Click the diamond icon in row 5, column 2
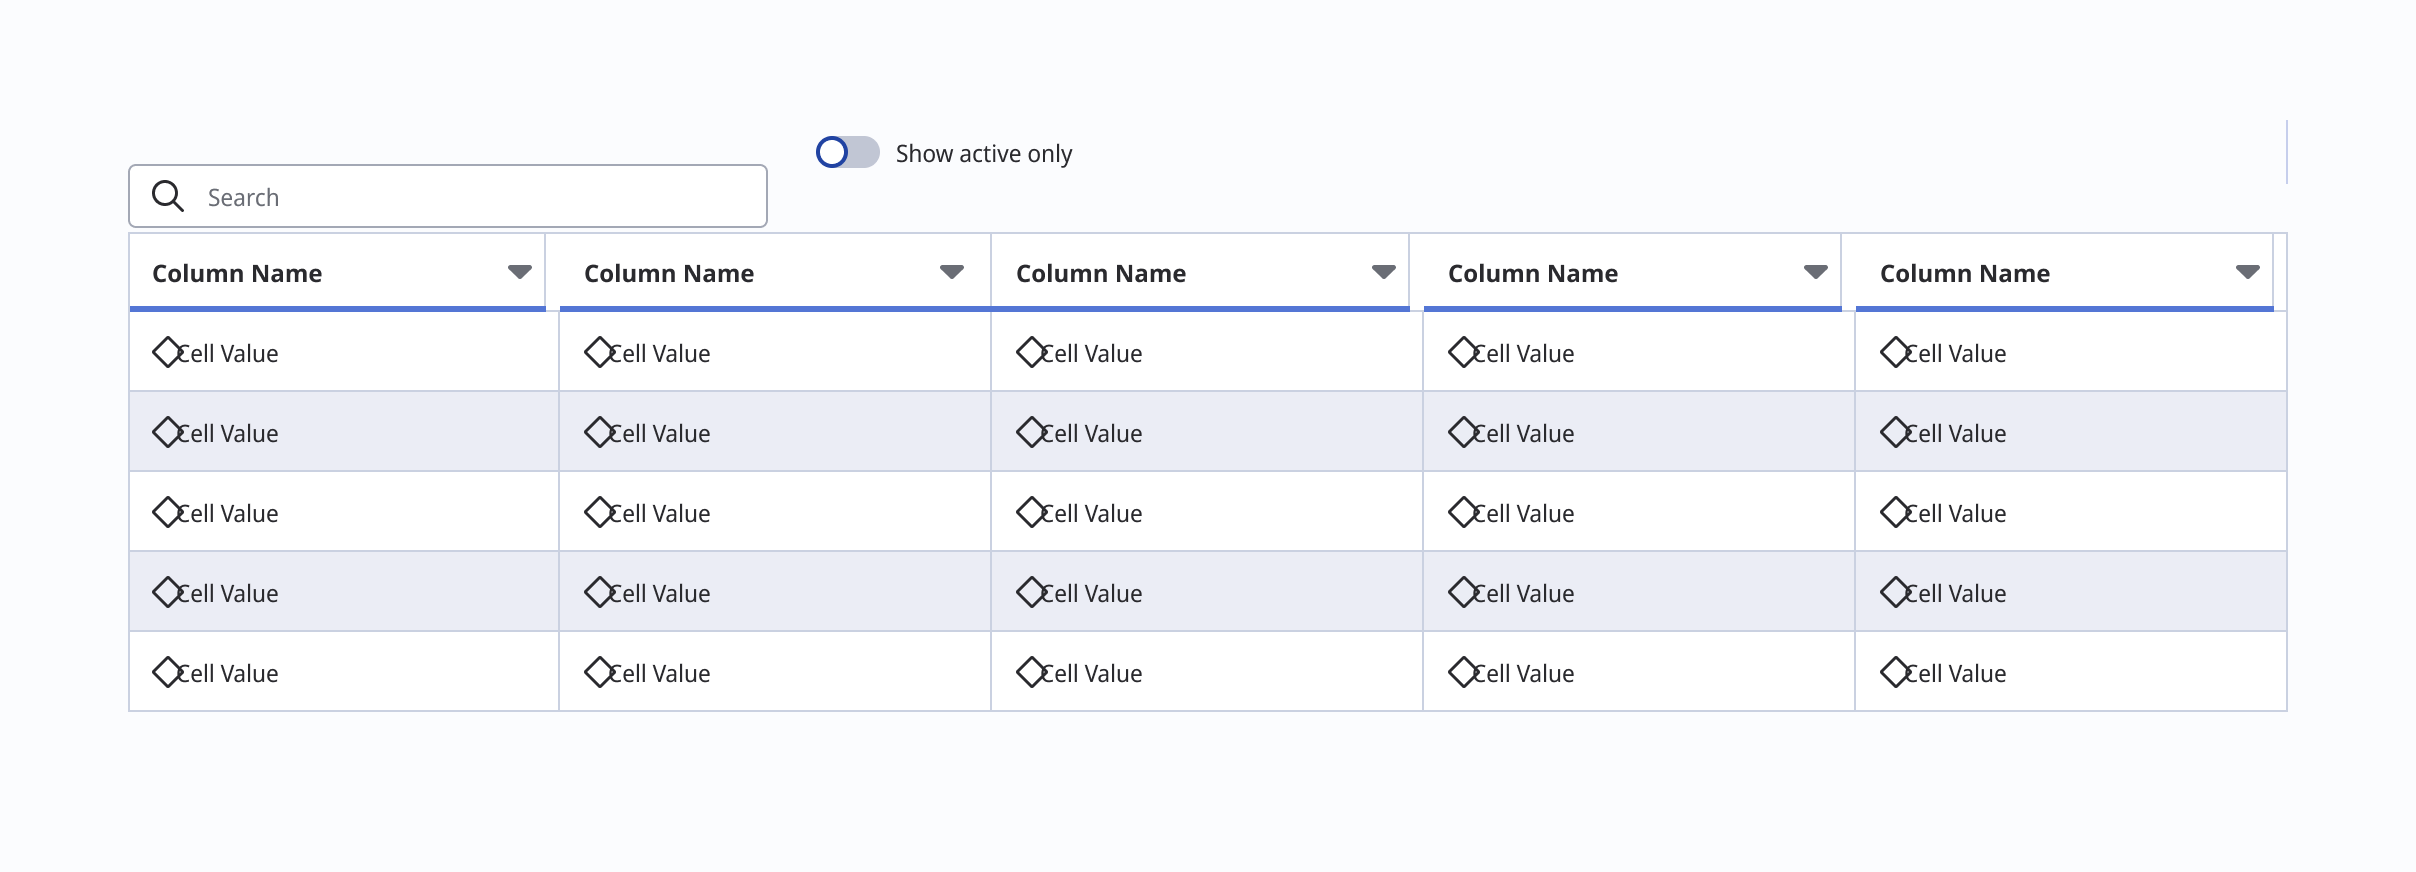This screenshot has width=2416, height=872. coord(600,672)
